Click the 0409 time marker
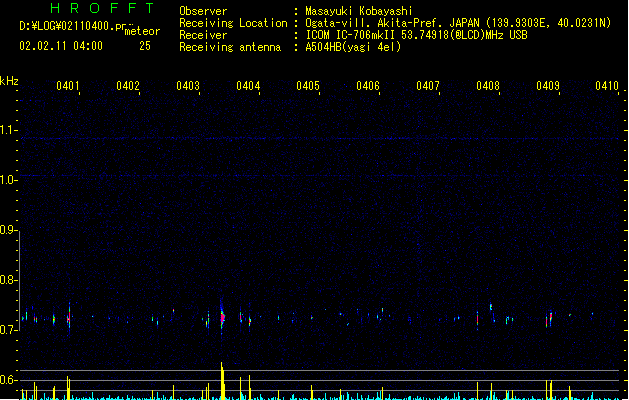The image size is (629, 400). click(548, 86)
